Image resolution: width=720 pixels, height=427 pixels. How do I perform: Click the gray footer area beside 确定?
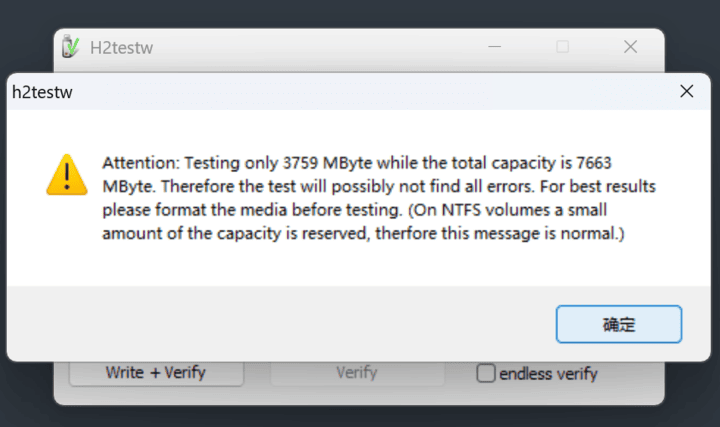[276, 324]
